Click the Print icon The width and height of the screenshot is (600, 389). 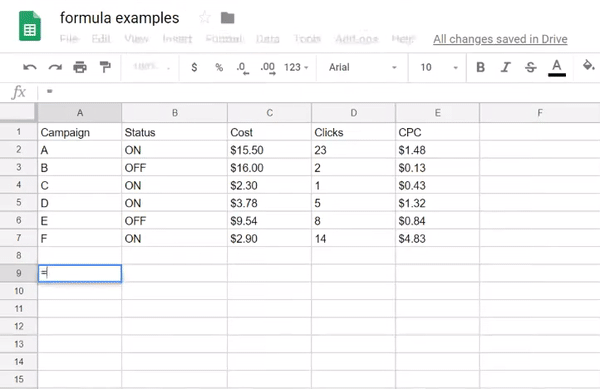pos(80,67)
